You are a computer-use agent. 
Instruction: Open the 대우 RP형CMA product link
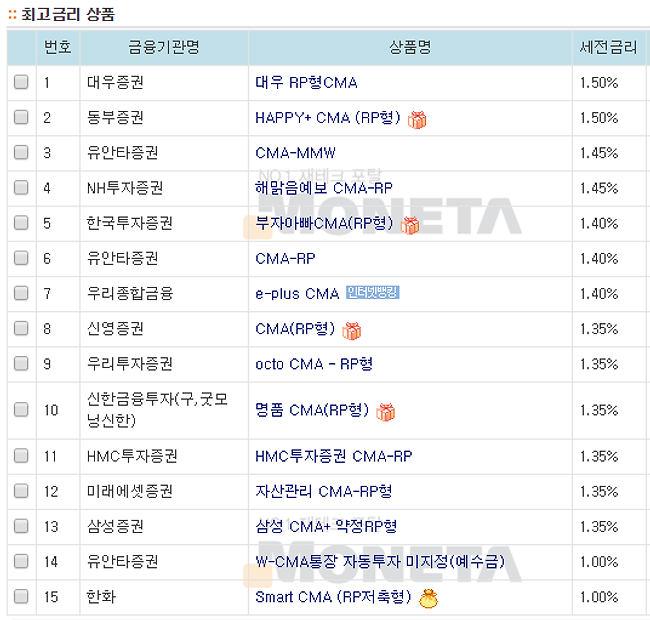[306, 83]
